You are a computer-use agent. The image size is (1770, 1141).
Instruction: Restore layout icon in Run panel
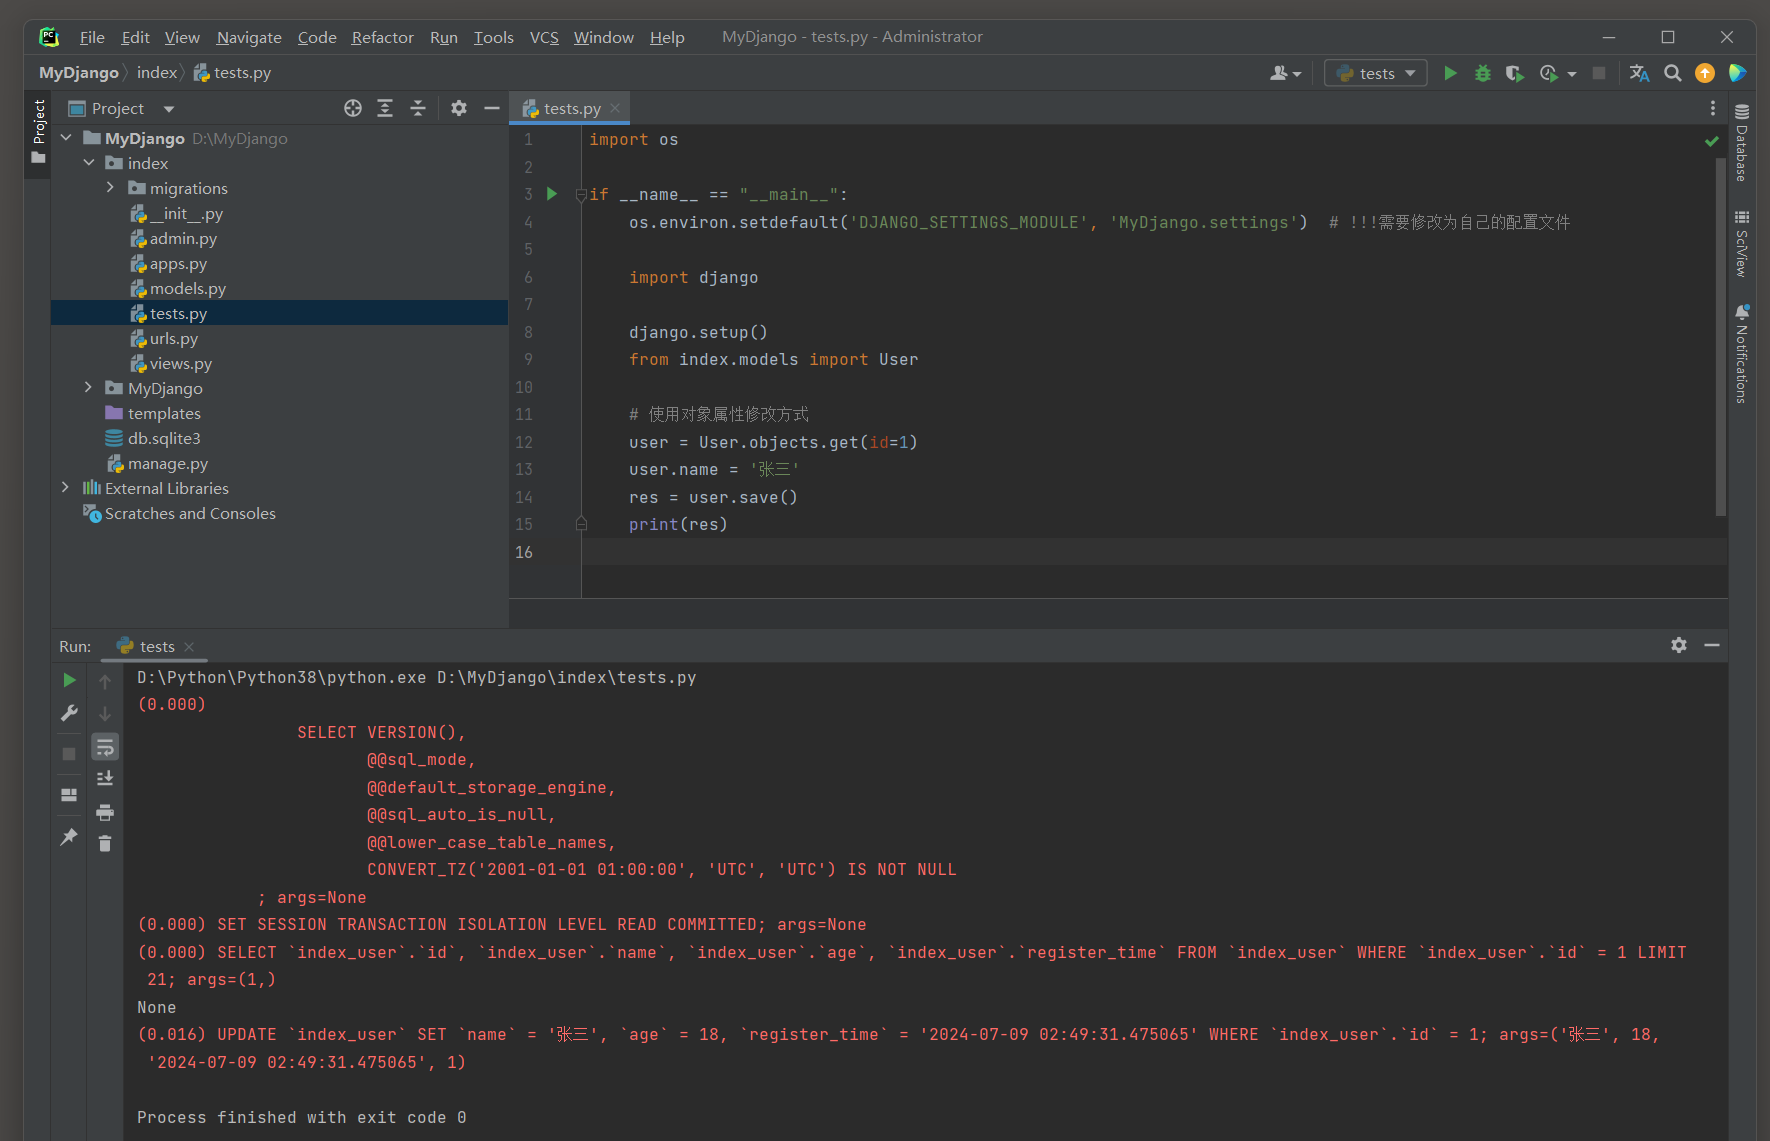(x=69, y=795)
